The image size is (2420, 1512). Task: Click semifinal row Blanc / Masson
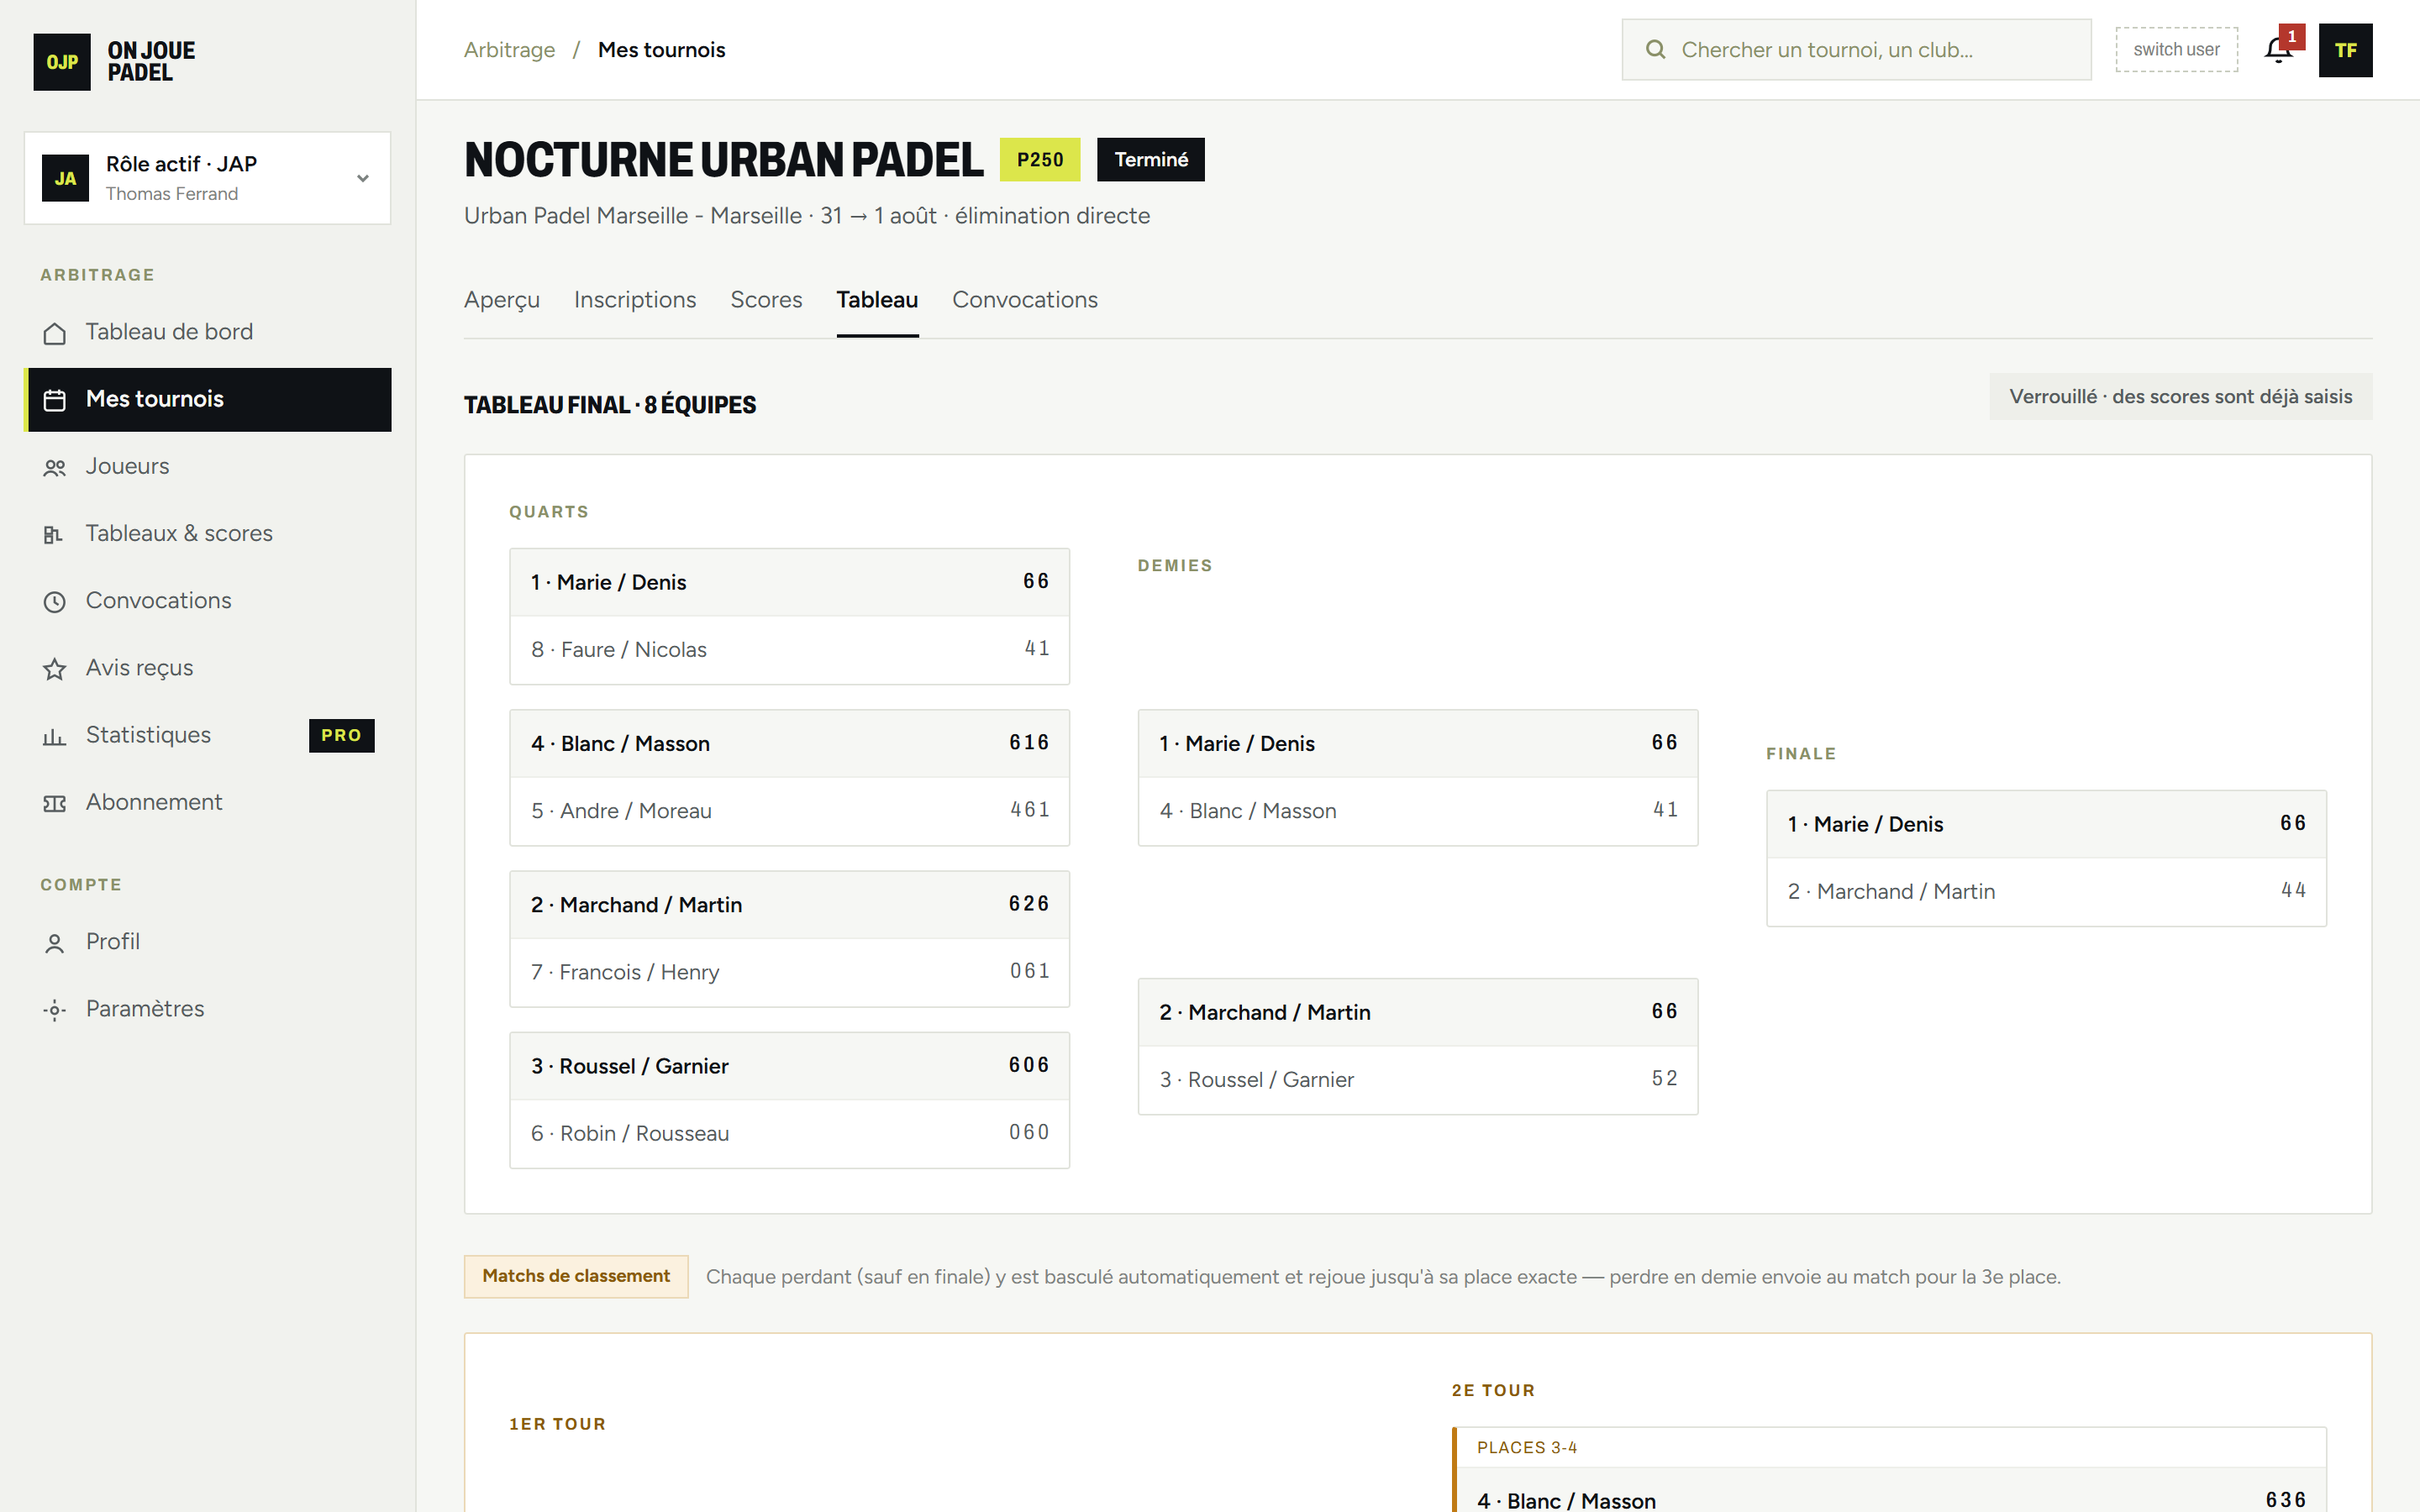tap(1418, 811)
